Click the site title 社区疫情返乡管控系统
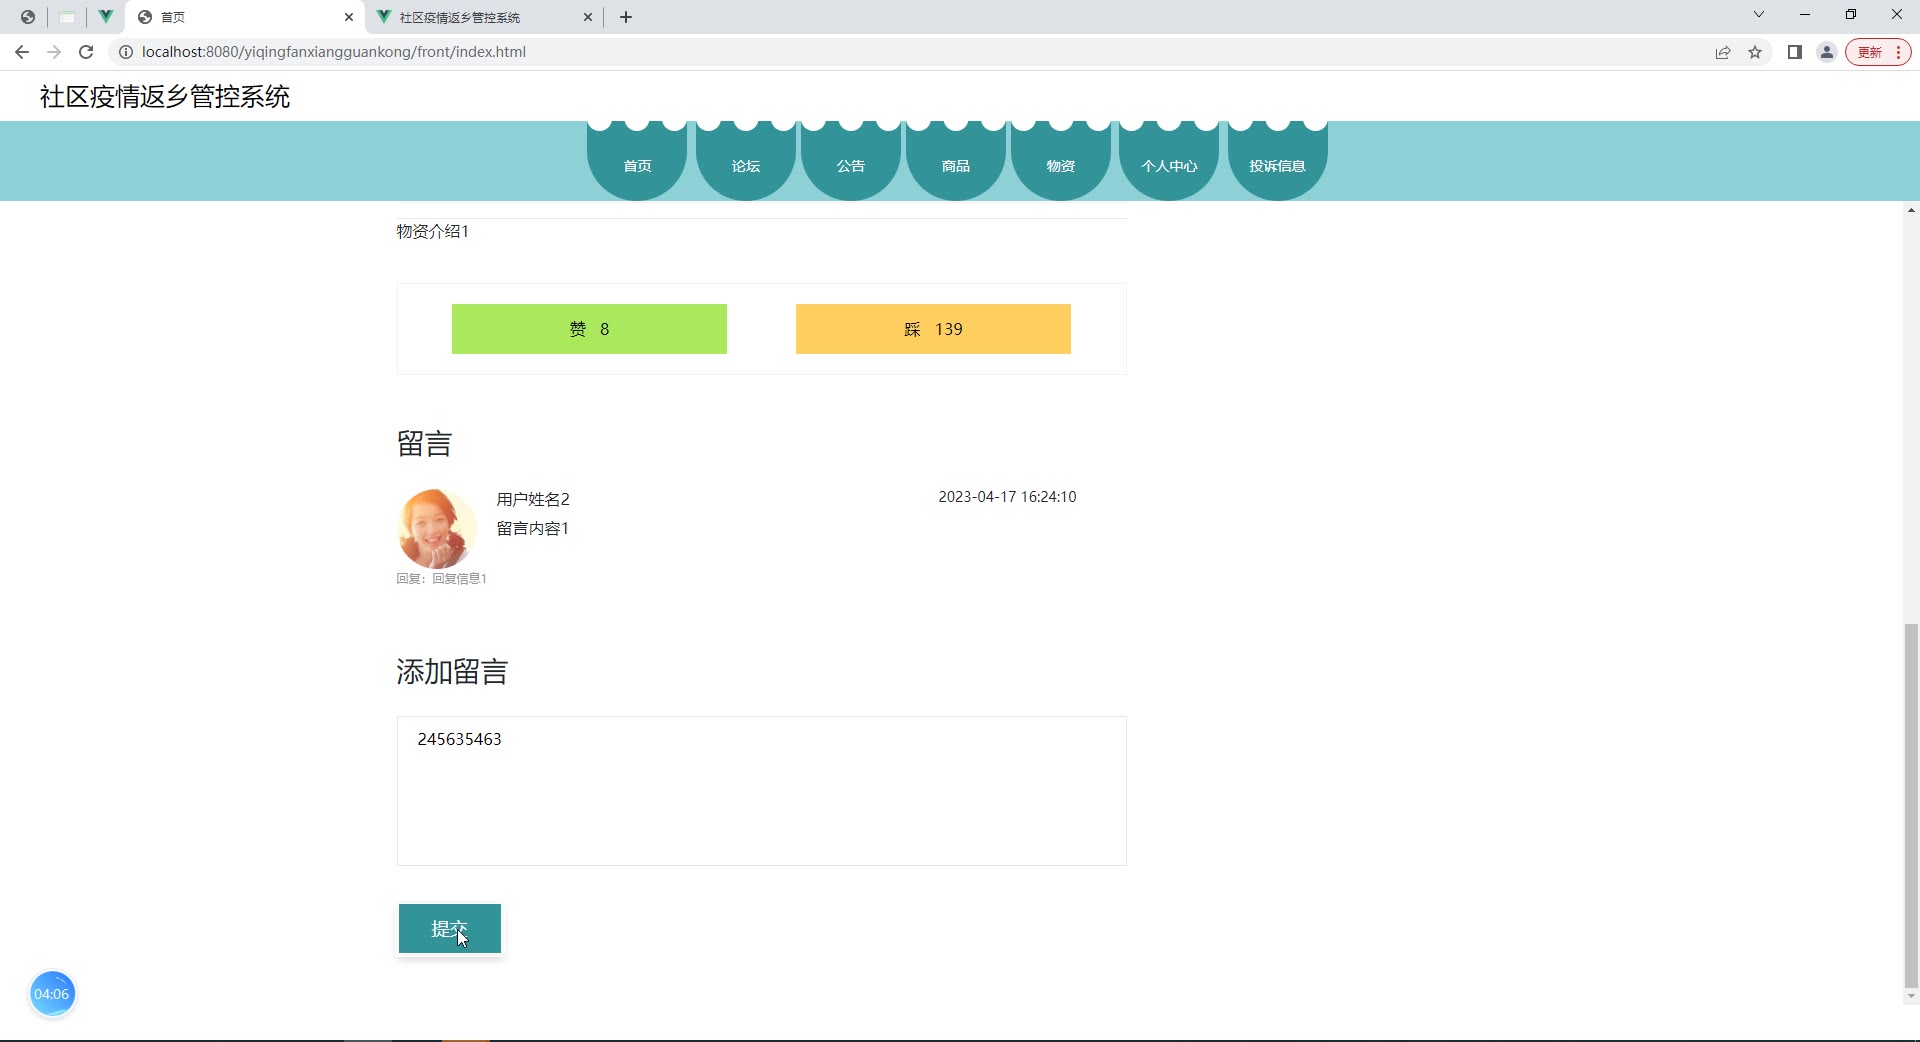 pyautogui.click(x=165, y=96)
